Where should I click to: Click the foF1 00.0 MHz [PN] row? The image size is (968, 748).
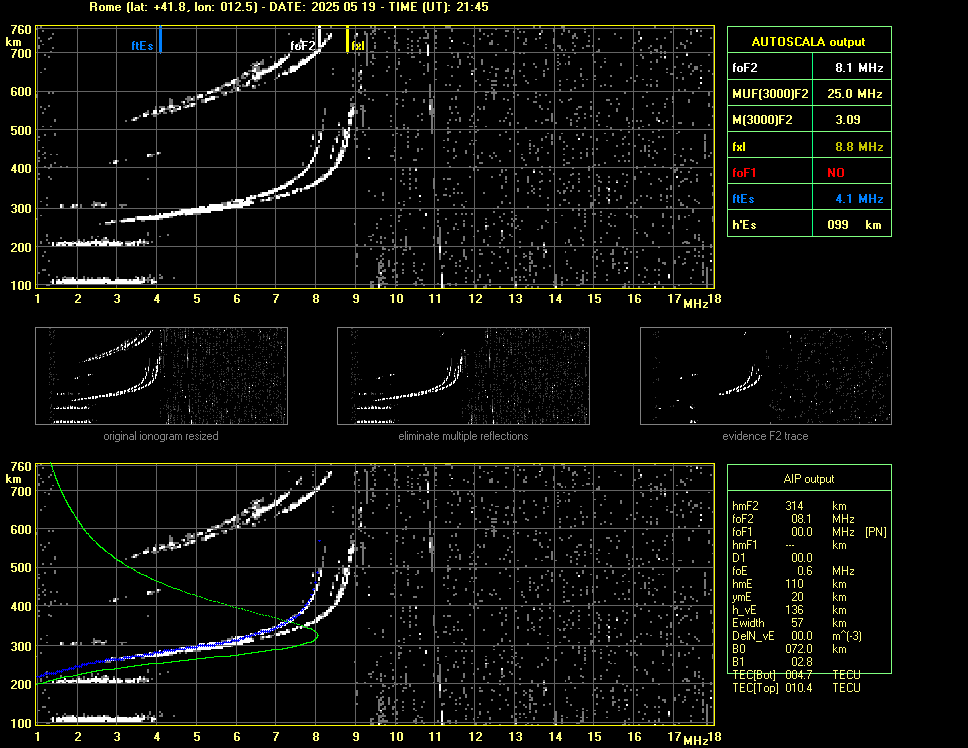pyautogui.click(x=809, y=531)
